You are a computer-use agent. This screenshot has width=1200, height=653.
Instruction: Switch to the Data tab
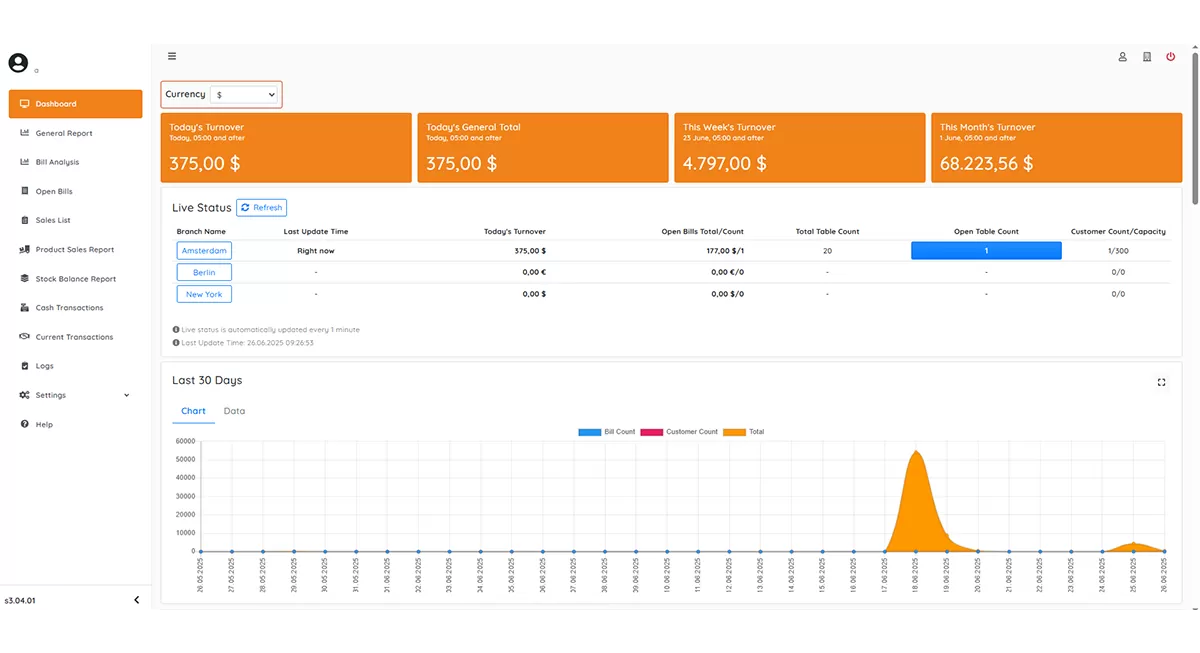[234, 411]
